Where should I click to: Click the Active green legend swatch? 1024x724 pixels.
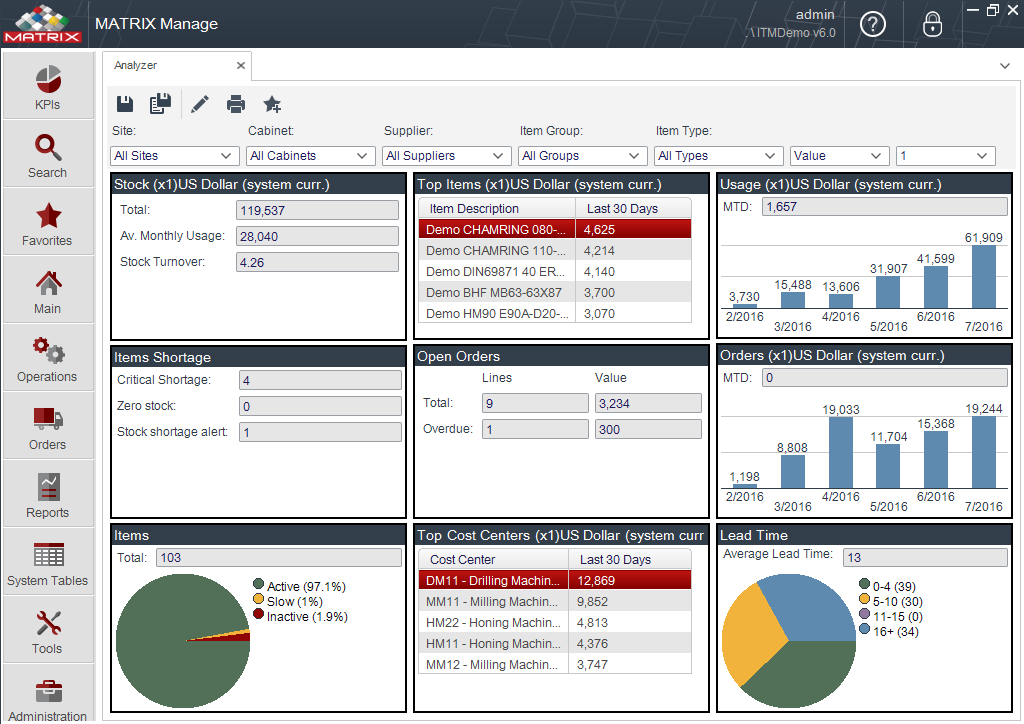[258, 584]
